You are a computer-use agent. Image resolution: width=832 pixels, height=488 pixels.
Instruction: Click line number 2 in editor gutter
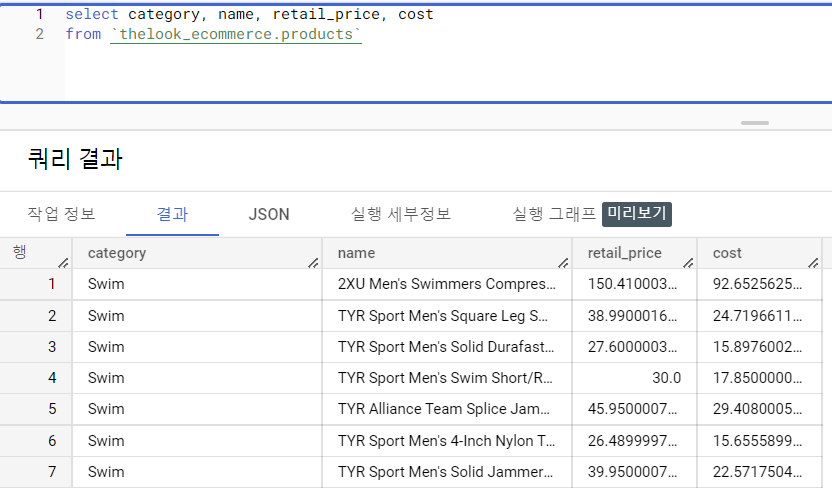click(40, 34)
